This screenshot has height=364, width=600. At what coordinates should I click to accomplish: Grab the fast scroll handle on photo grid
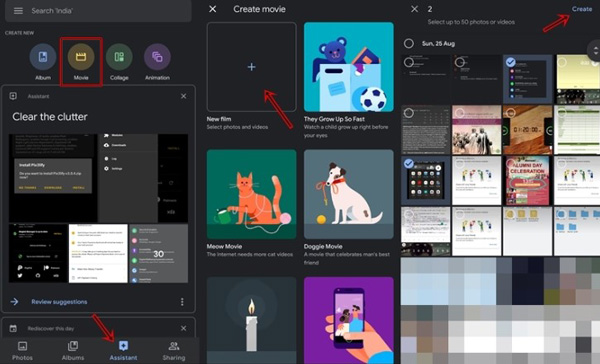[594, 50]
